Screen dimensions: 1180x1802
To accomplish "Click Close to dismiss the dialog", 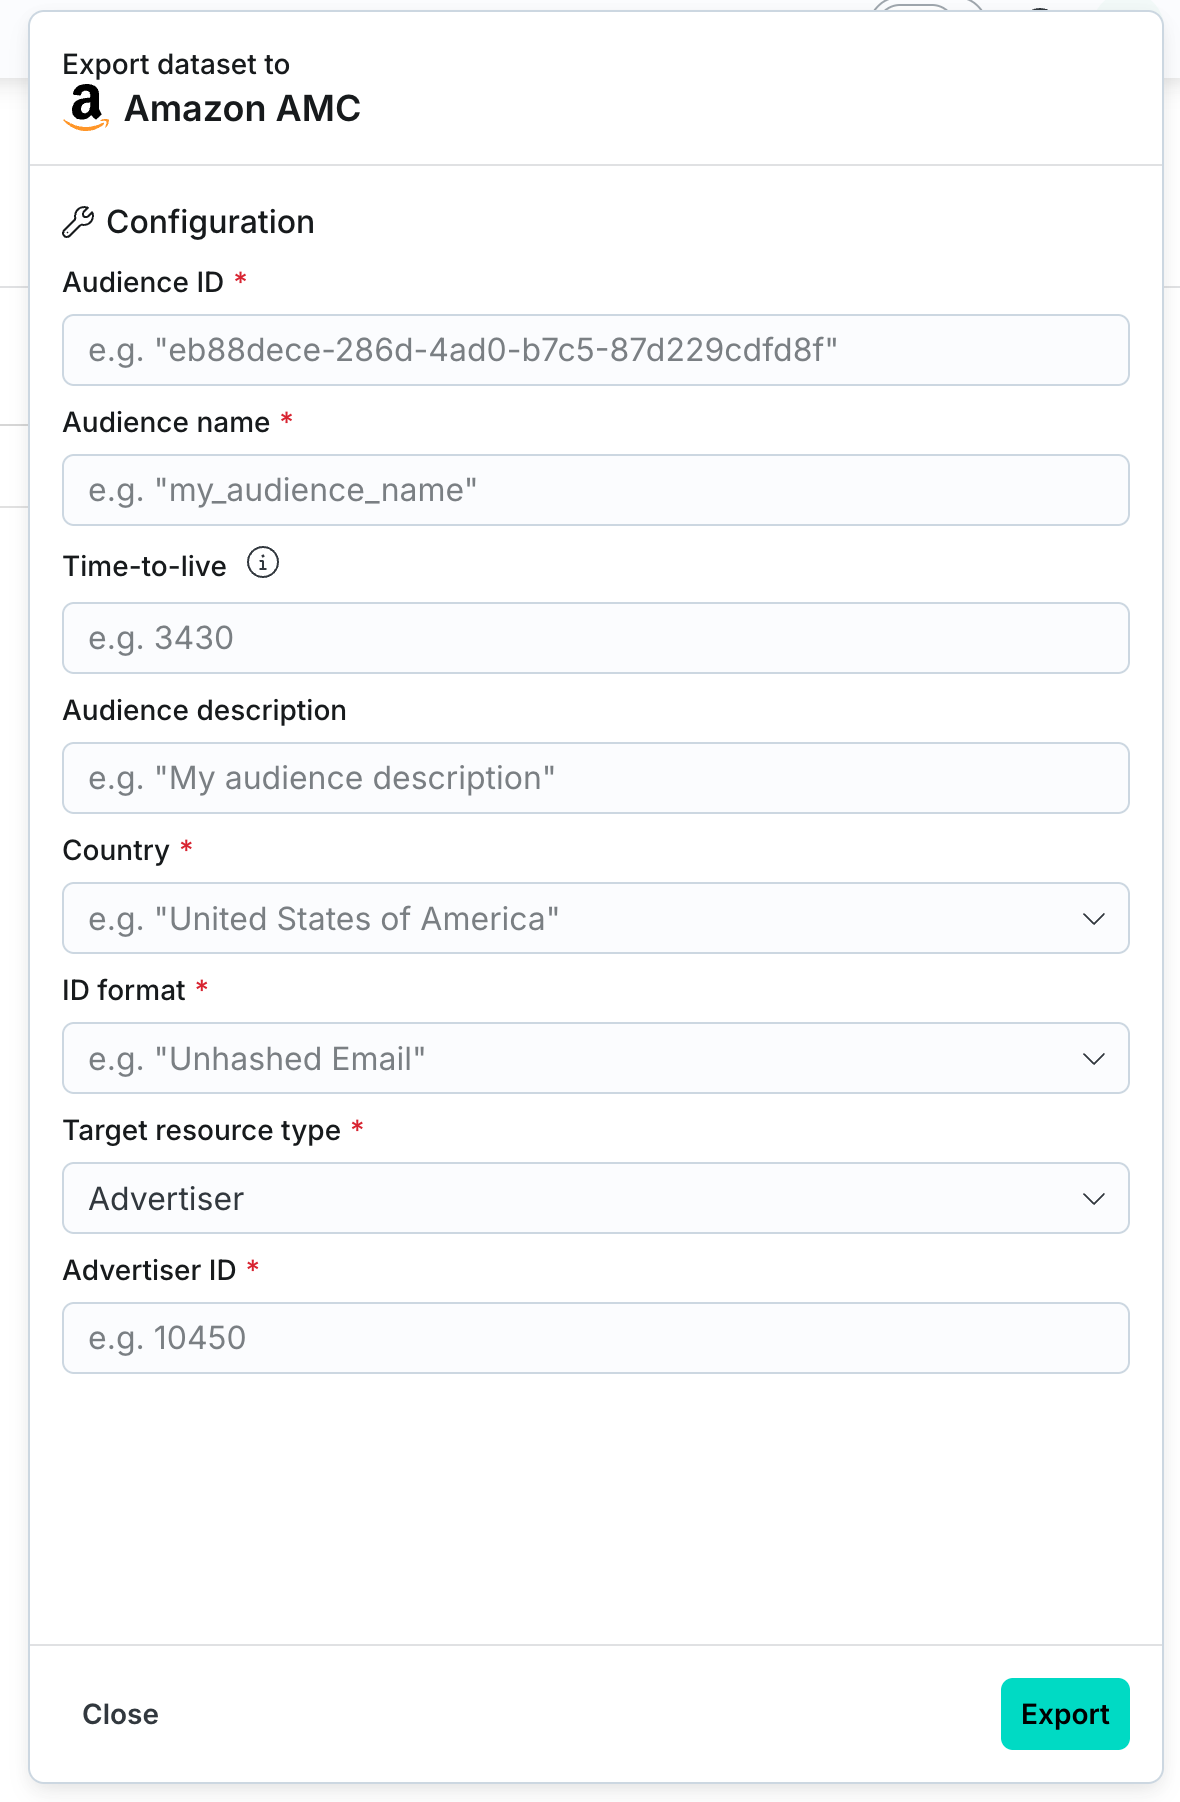I will point(120,1714).
